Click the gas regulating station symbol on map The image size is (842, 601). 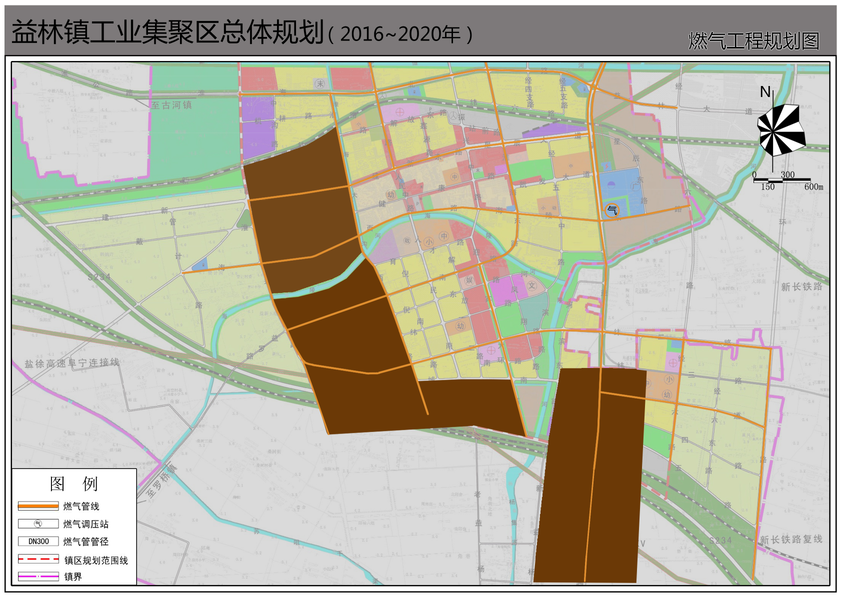(x=613, y=209)
